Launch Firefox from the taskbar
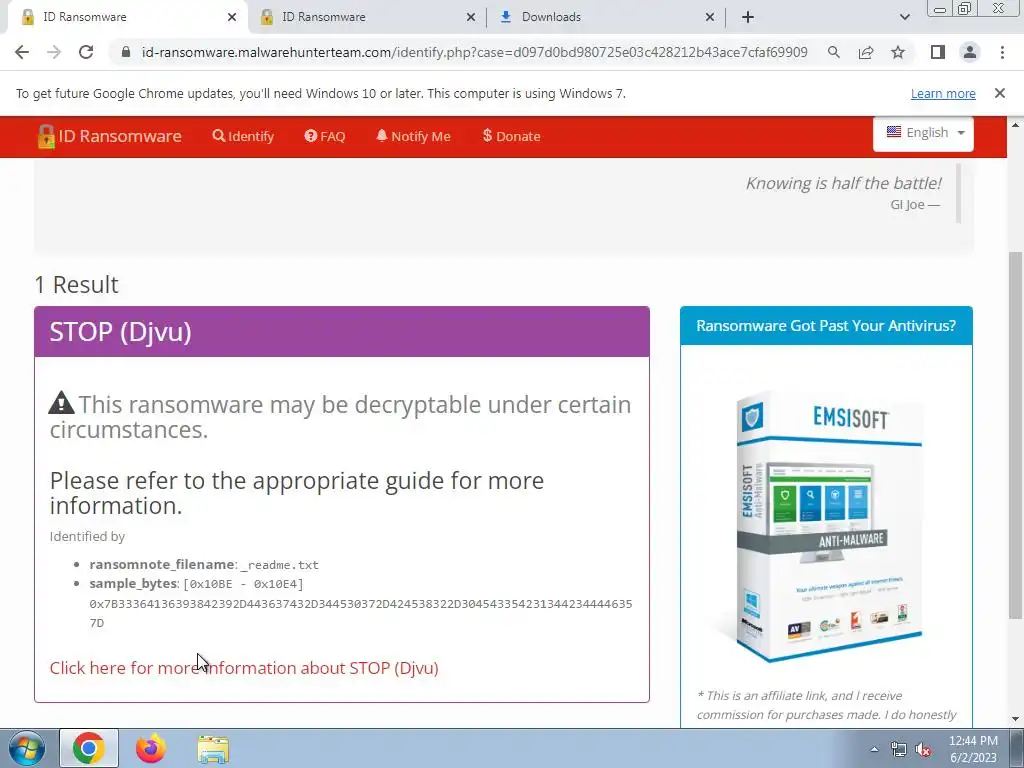 click(151, 748)
